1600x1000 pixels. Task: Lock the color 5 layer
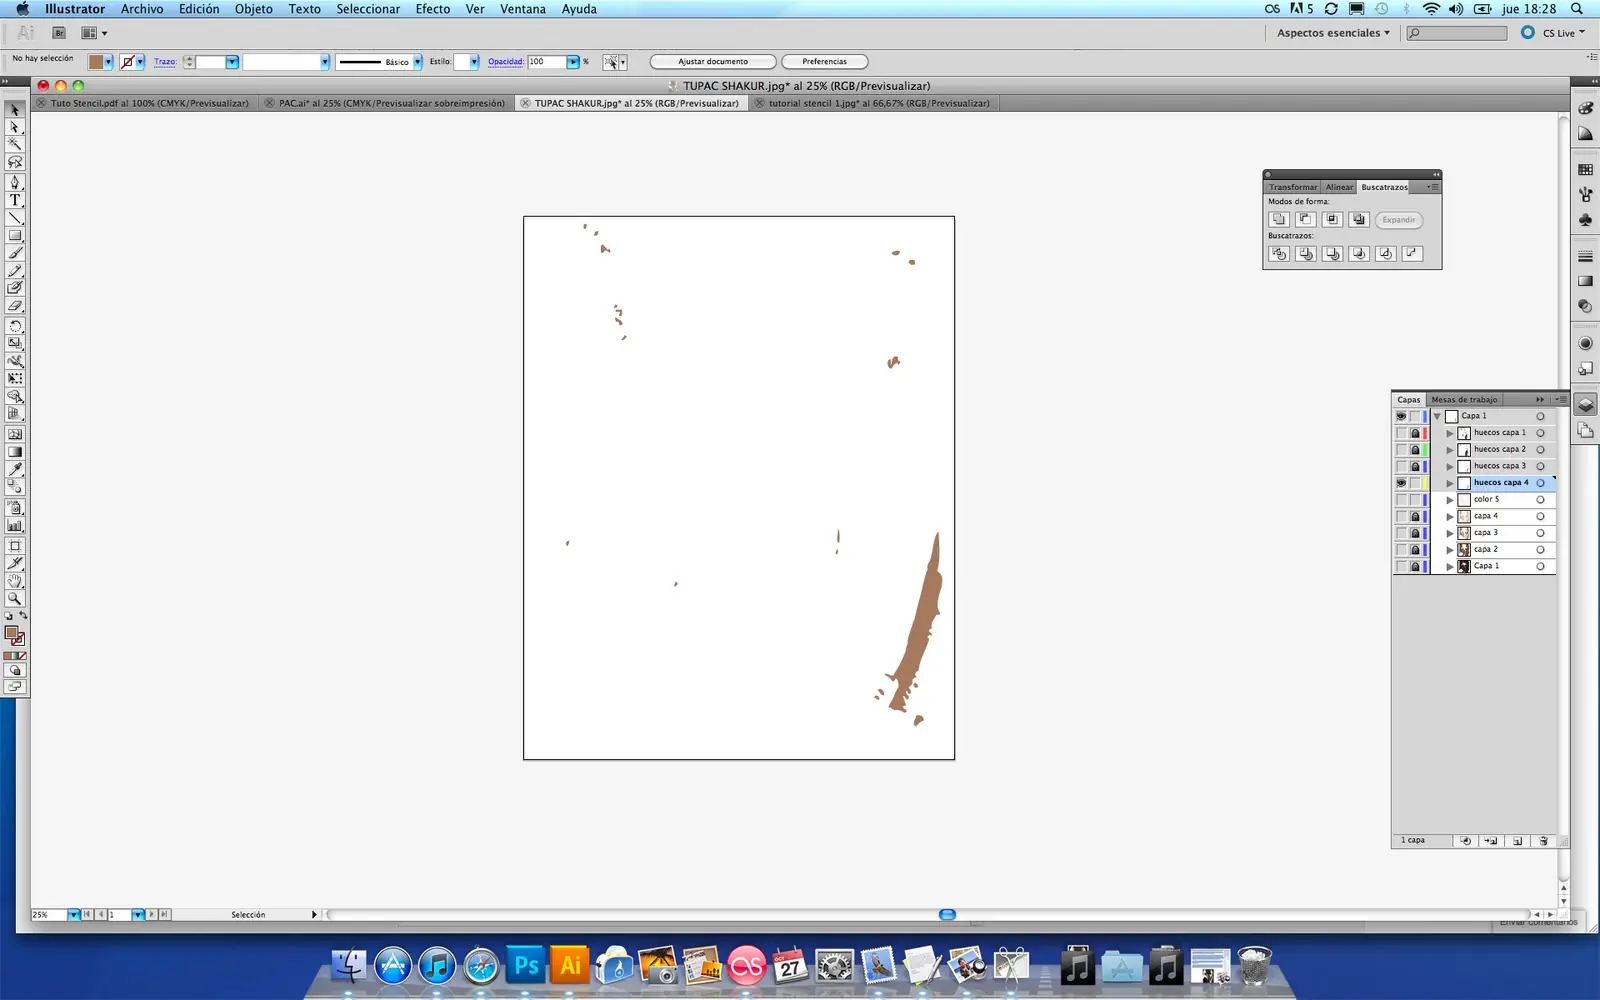point(1415,500)
